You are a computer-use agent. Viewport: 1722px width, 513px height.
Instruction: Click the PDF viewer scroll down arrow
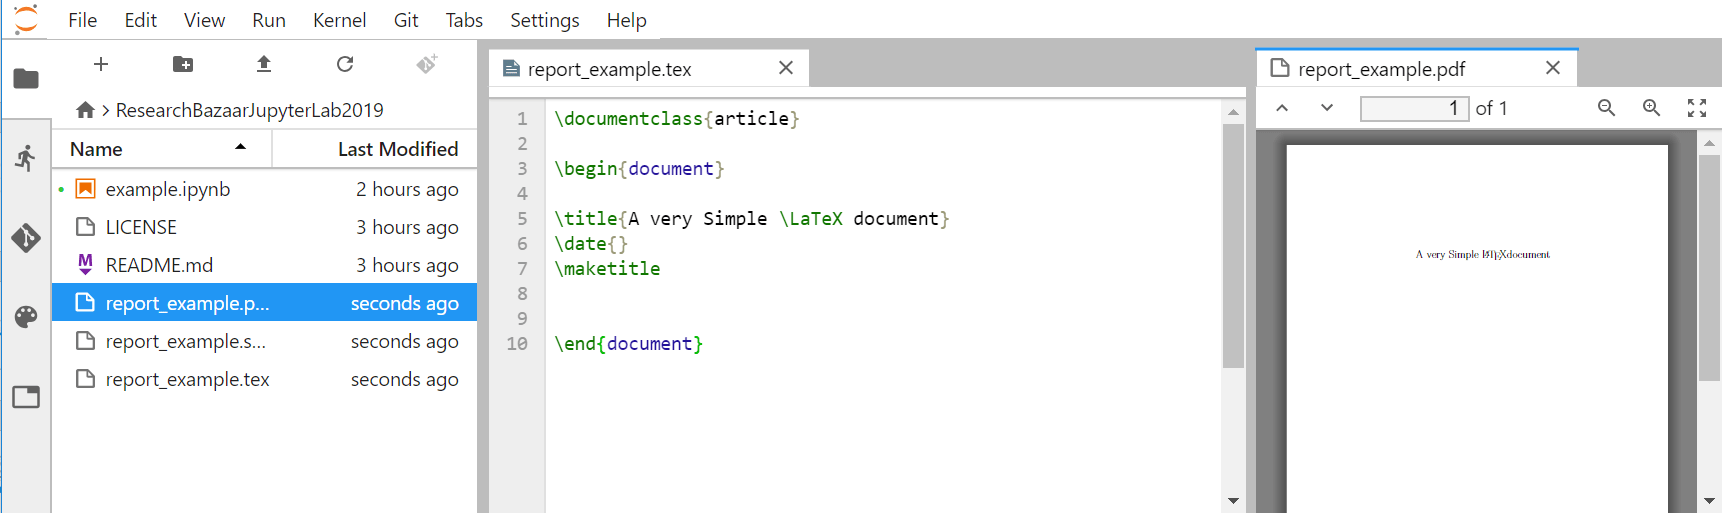1709,501
